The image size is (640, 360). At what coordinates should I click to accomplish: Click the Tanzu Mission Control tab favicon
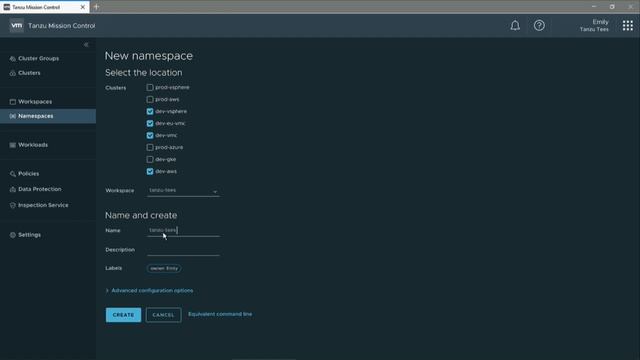7,7
